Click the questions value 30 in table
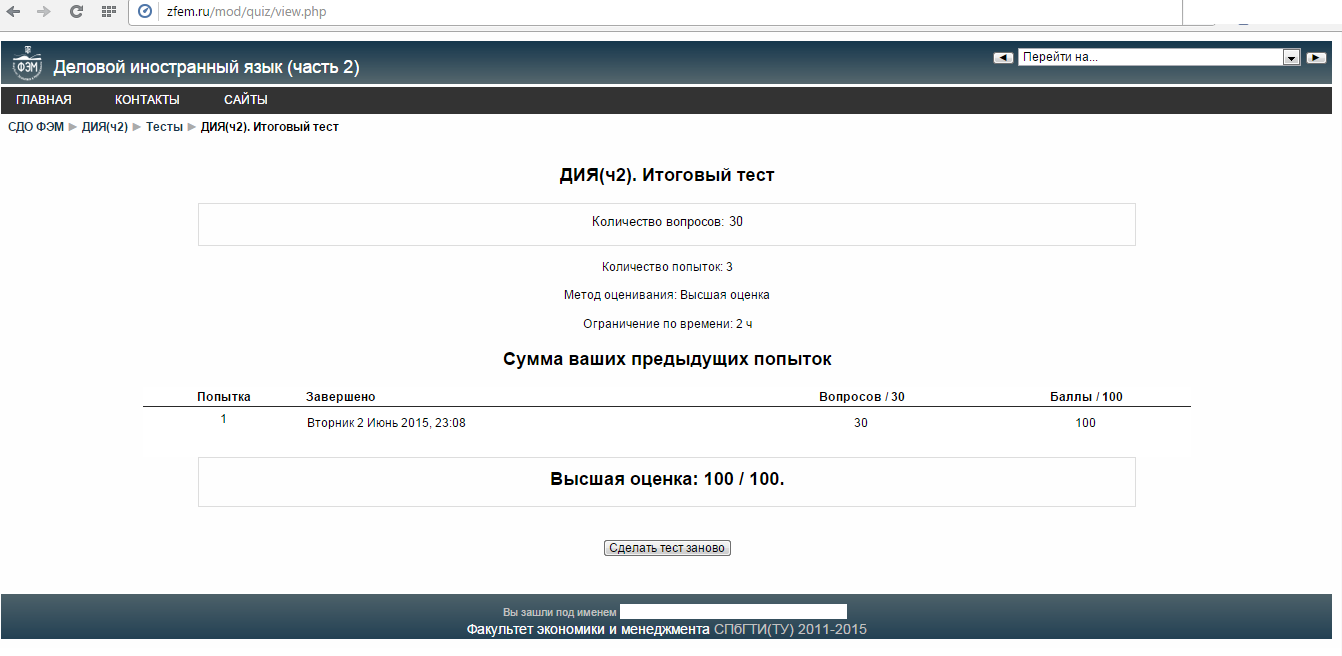The height and width of the screenshot is (656, 1342). [861, 423]
